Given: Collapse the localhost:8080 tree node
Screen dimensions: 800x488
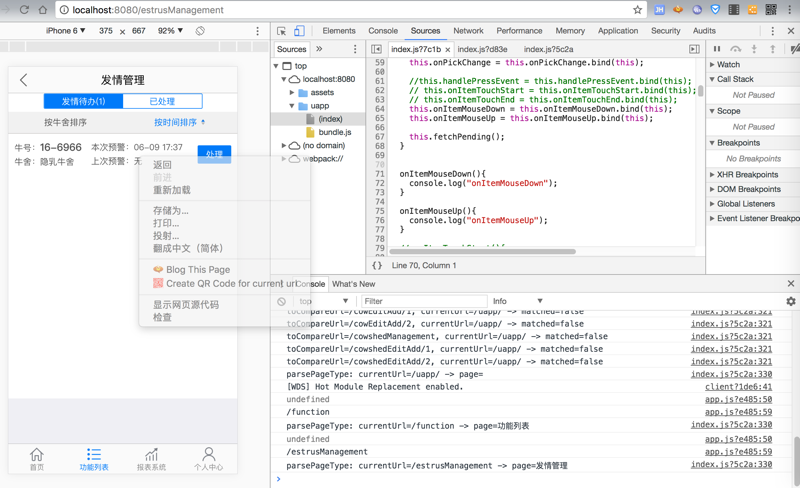Looking at the screenshot, I should tap(284, 79).
